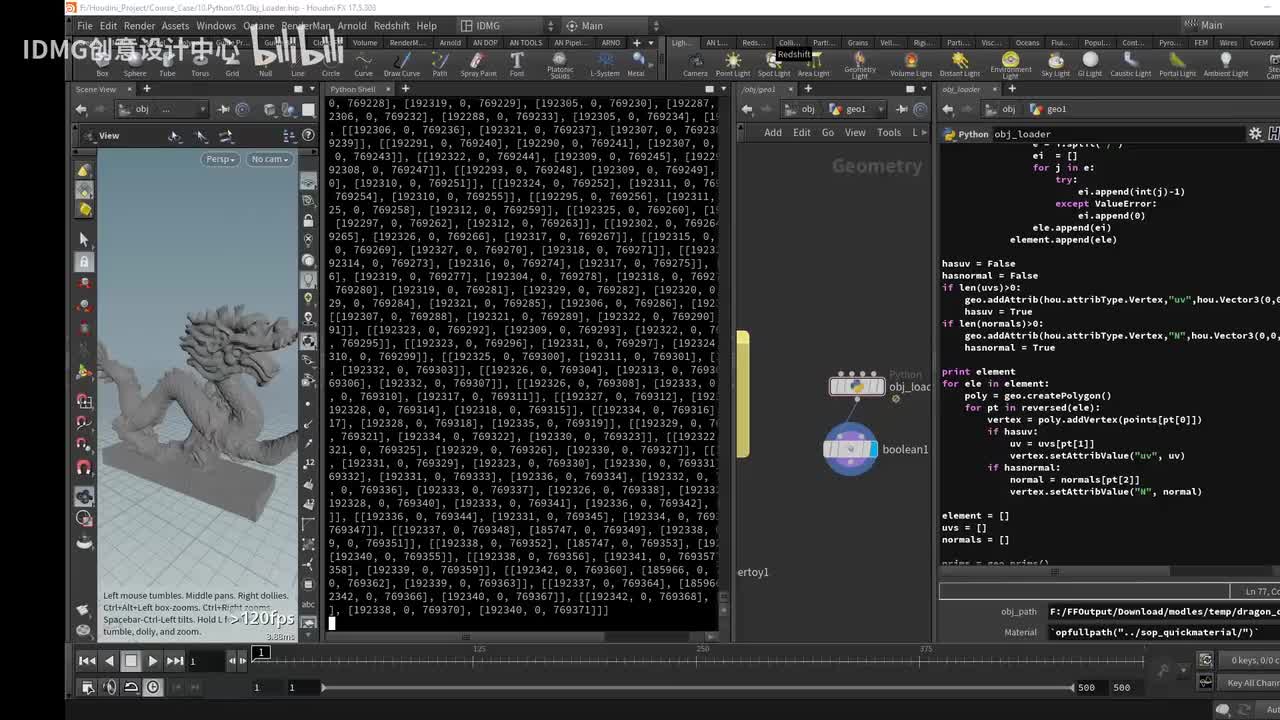Pick the Spray Paint shelf tool

[478, 63]
